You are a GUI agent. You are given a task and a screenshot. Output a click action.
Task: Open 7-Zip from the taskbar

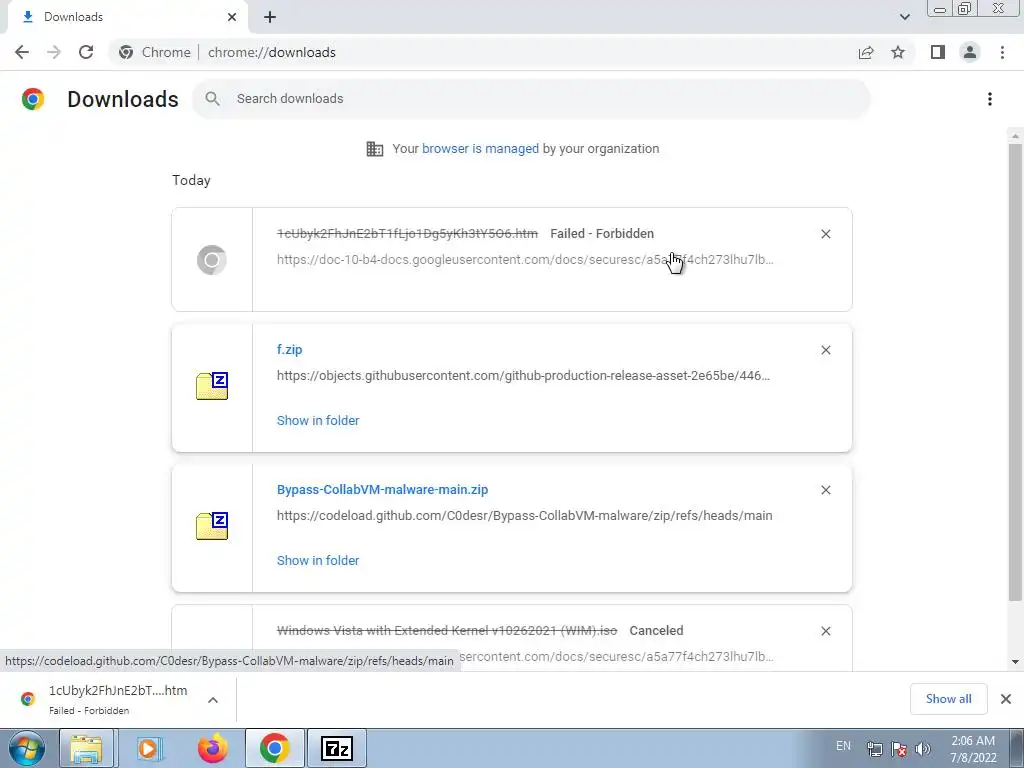337,748
